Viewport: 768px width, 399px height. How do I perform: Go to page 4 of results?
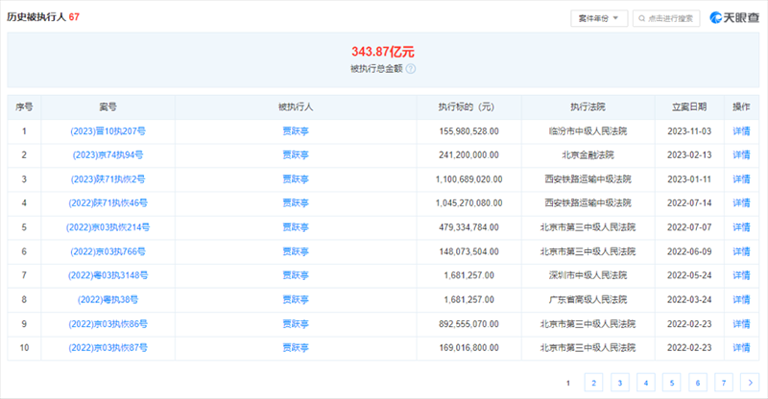646,383
